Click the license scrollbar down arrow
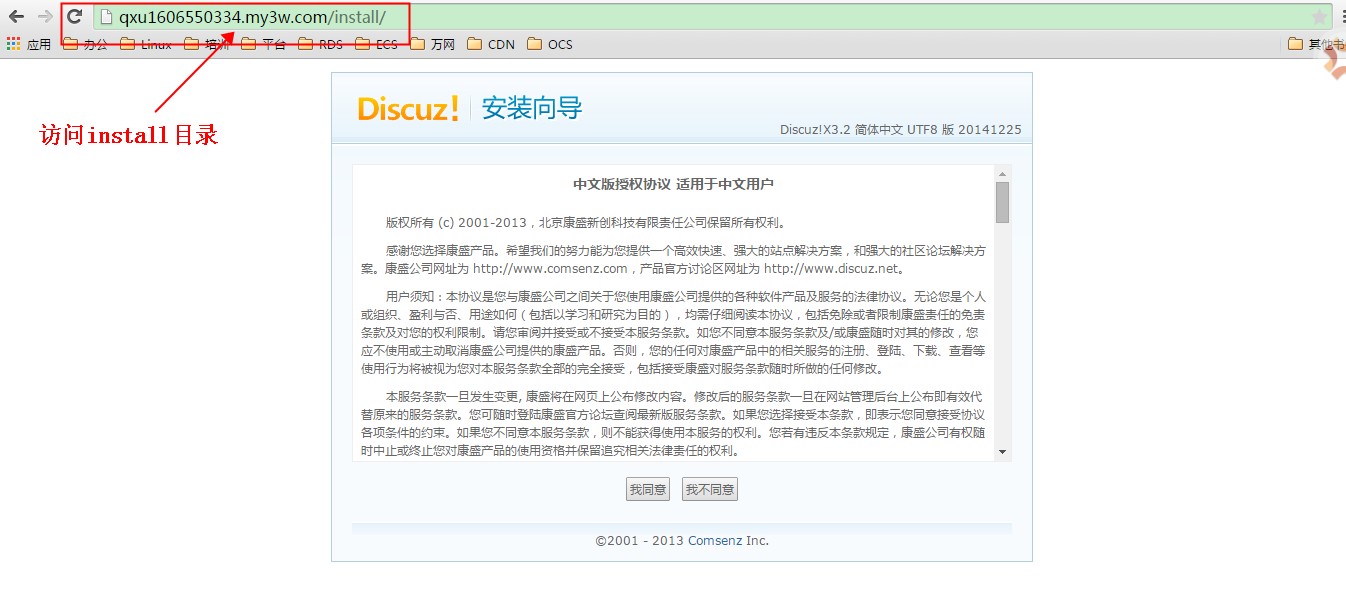 tap(1002, 452)
